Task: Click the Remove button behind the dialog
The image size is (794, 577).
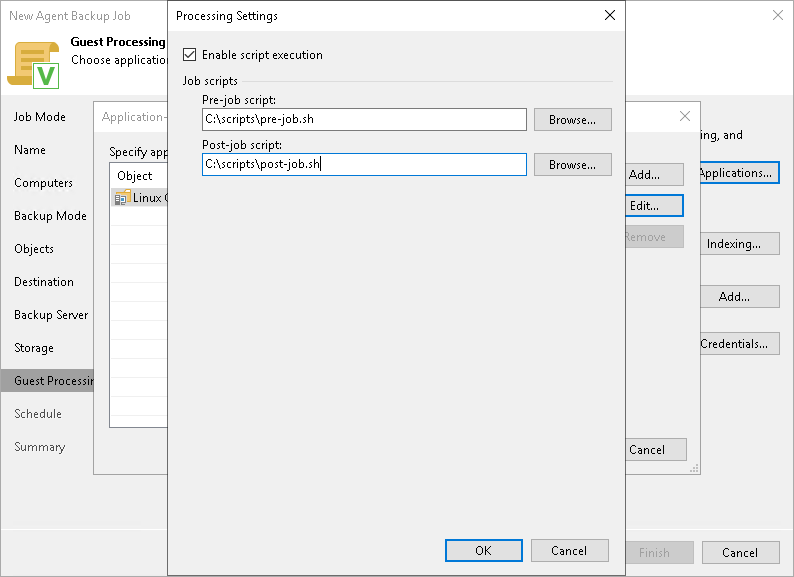Action: coord(654,237)
